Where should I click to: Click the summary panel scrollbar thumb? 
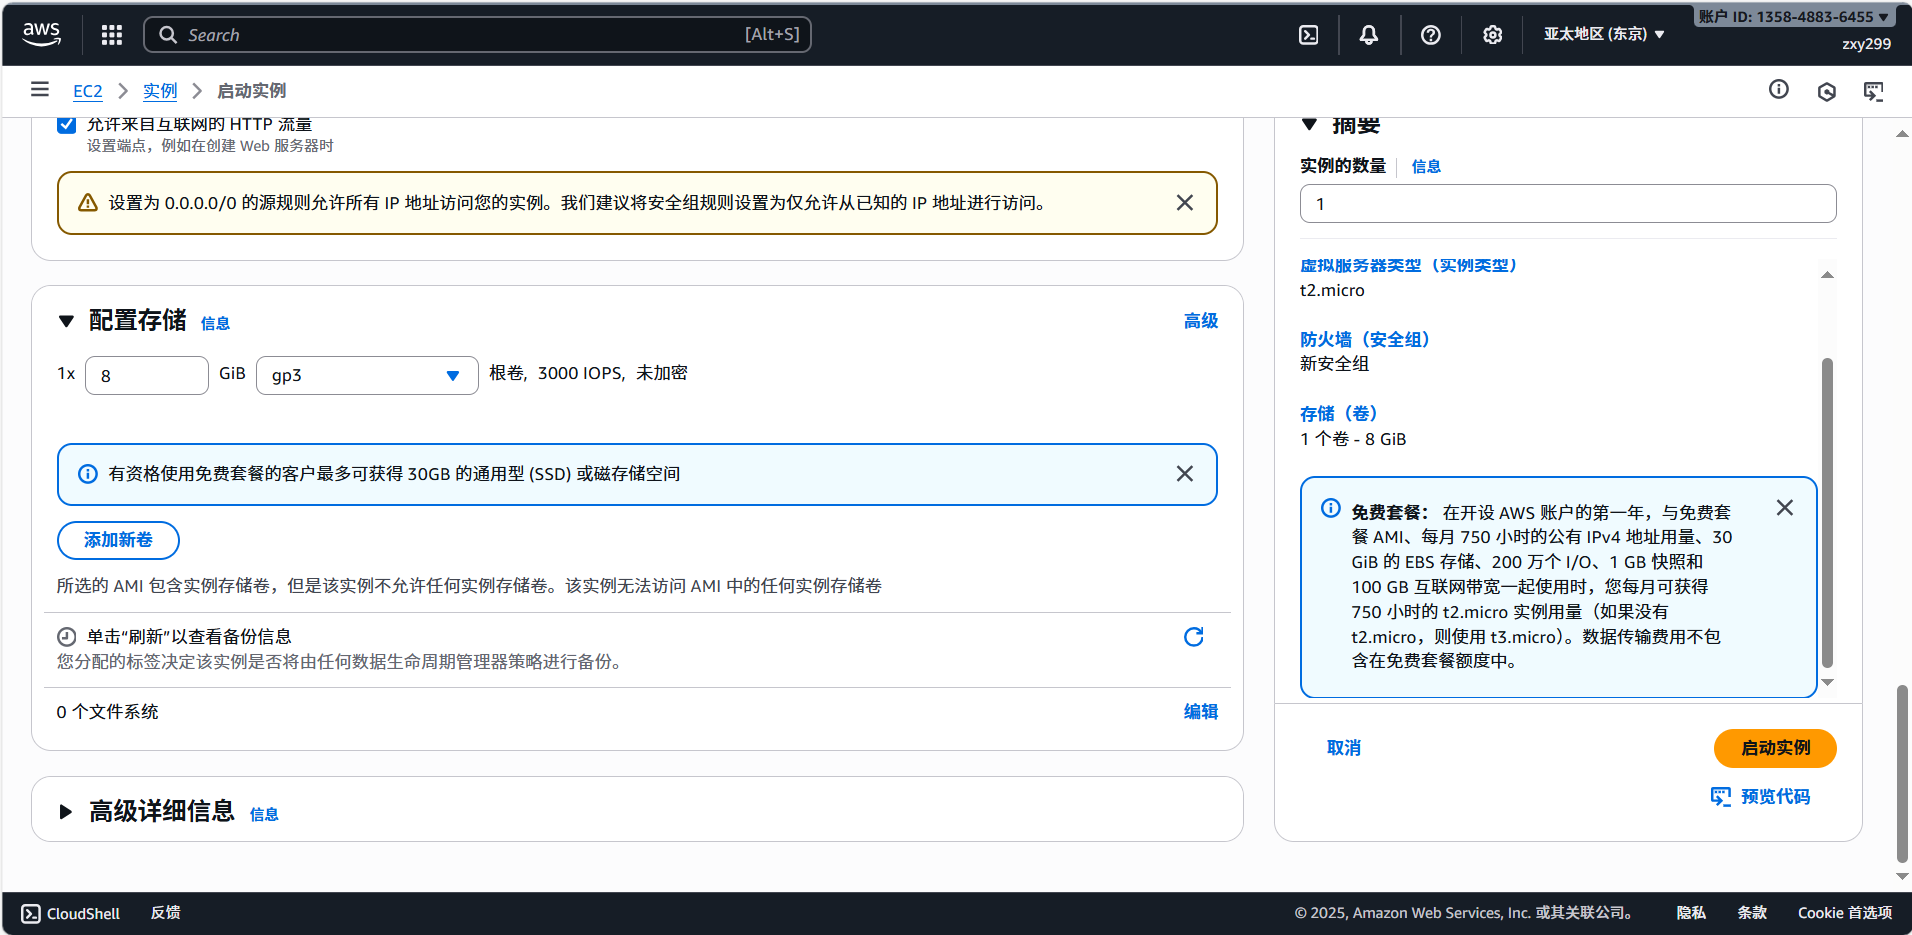pos(1827,512)
